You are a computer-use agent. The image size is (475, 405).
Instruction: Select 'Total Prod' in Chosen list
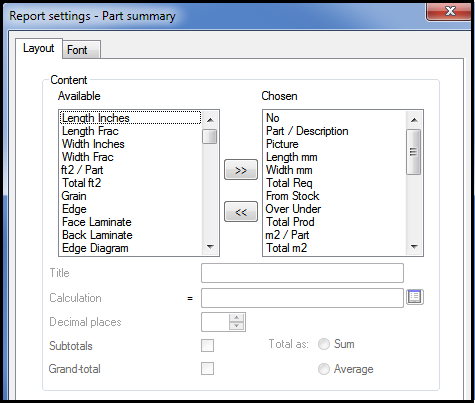pos(335,222)
